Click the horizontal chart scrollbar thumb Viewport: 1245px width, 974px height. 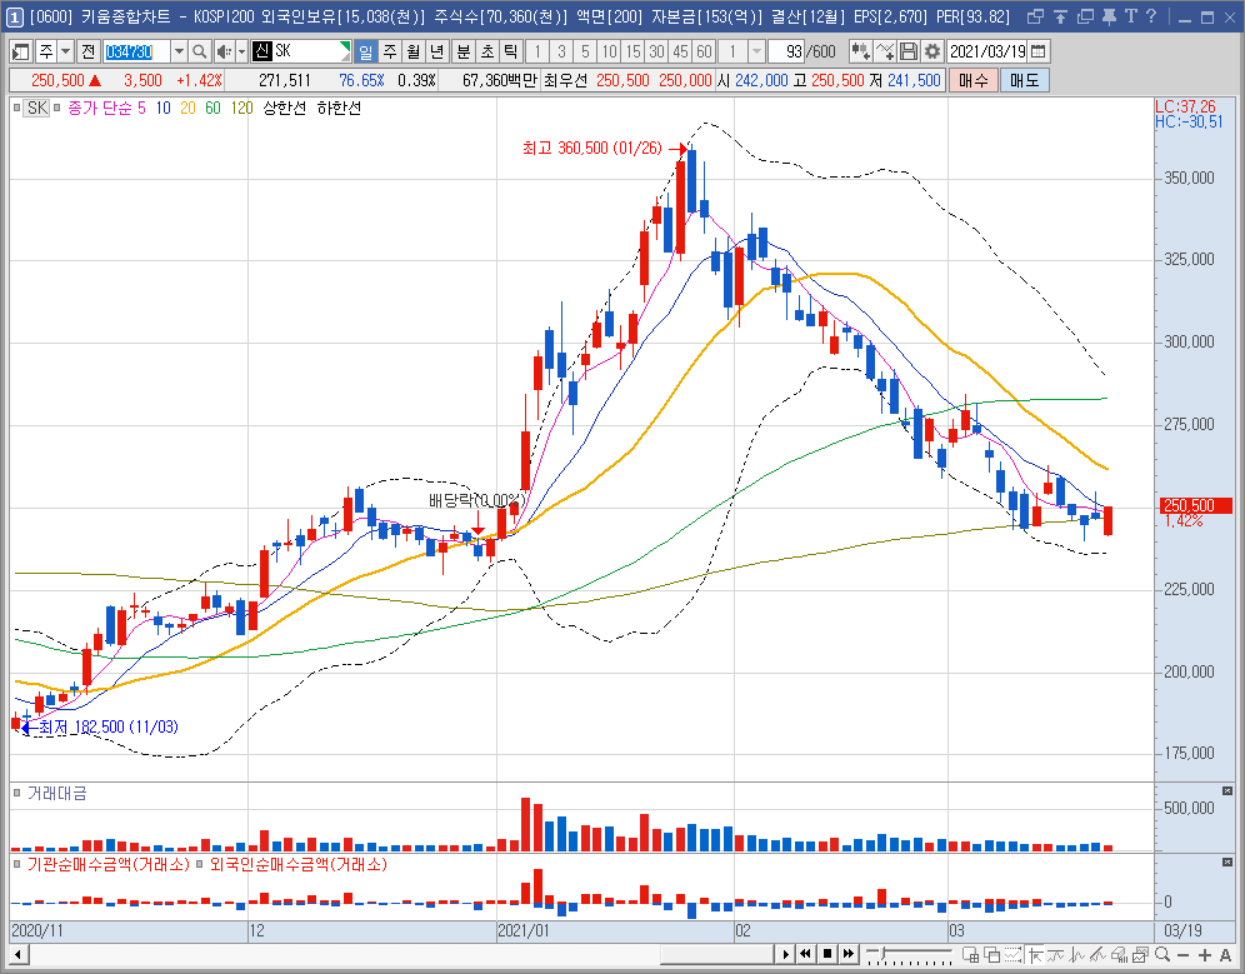[x=716, y=954]
